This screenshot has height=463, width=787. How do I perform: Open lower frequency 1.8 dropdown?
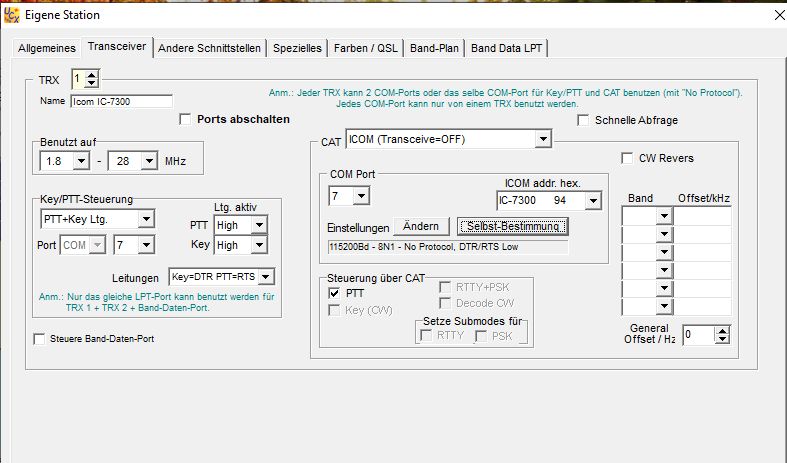(x=81, y=162)
